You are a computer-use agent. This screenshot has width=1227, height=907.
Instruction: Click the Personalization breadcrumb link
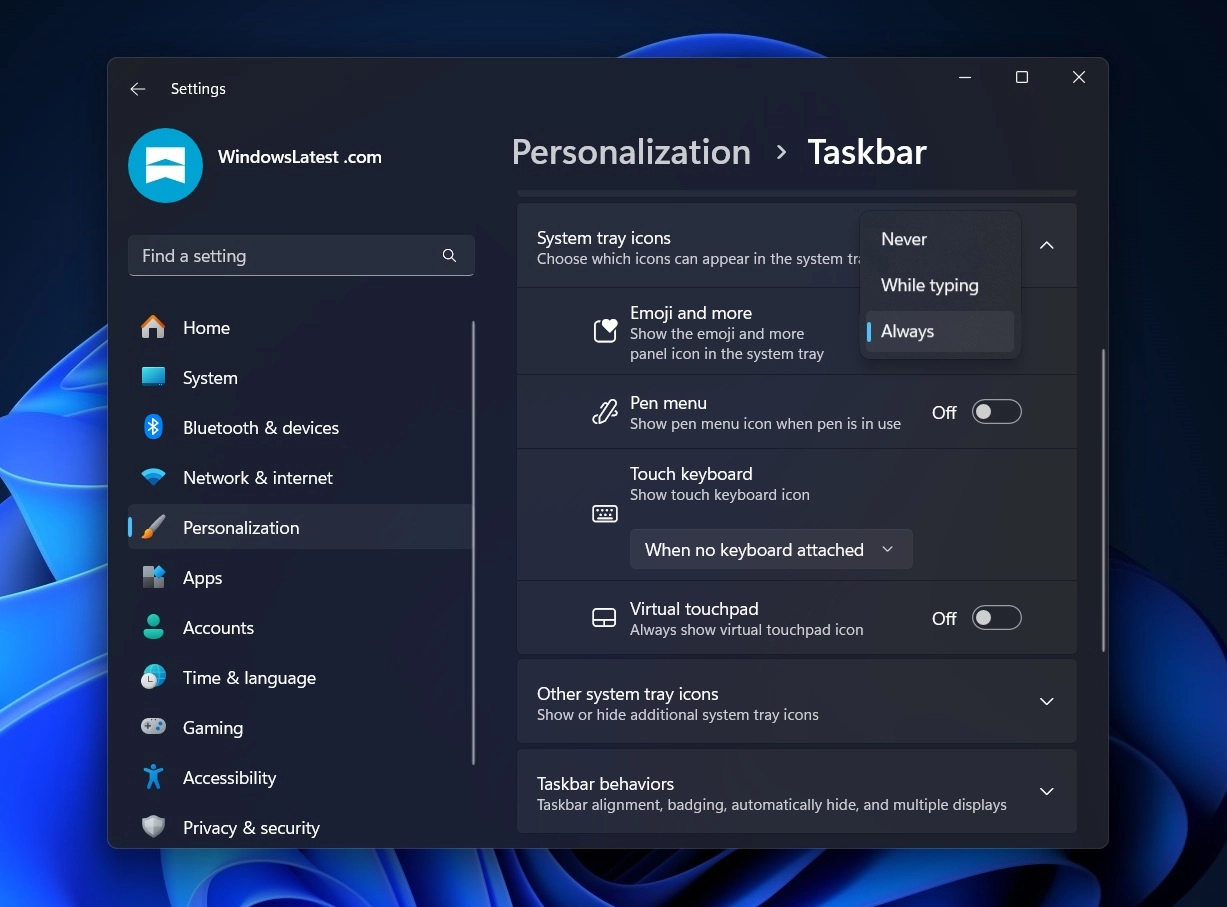[x=630, y=152]
